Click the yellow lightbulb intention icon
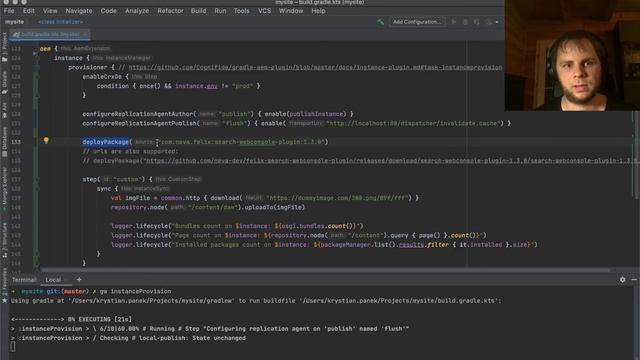Image resolution: width=640 pixels, height=360 pixels. 46,141
